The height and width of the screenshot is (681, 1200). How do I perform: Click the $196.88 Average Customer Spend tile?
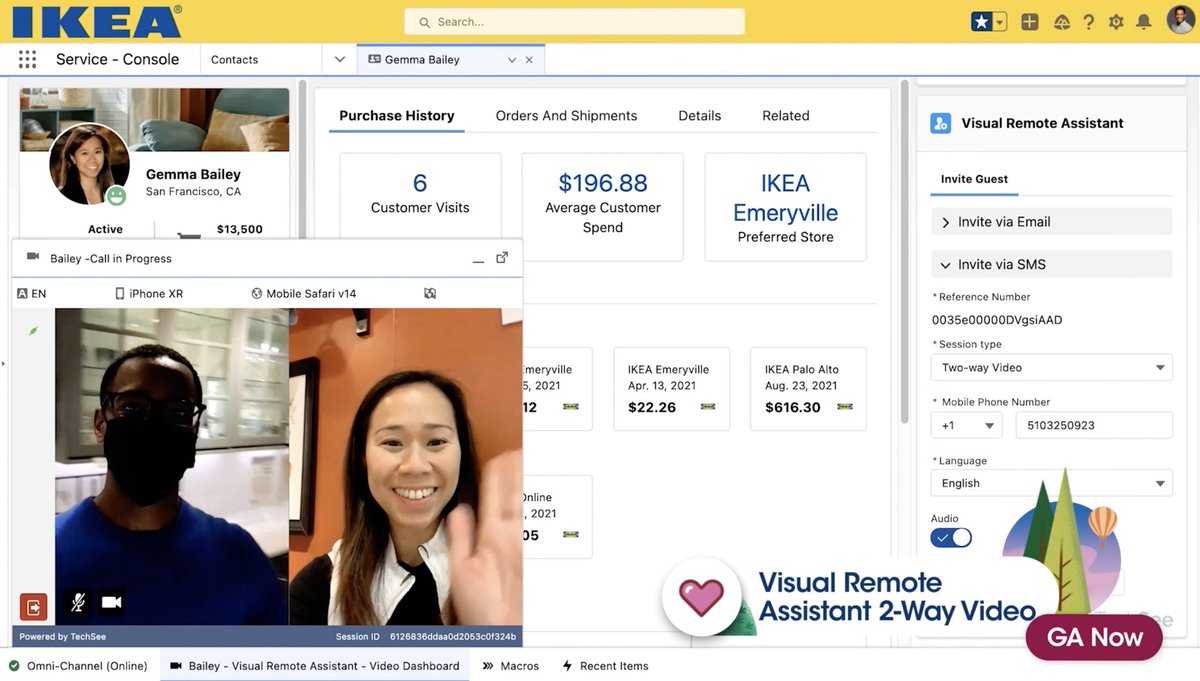click(x=603, y=207)
